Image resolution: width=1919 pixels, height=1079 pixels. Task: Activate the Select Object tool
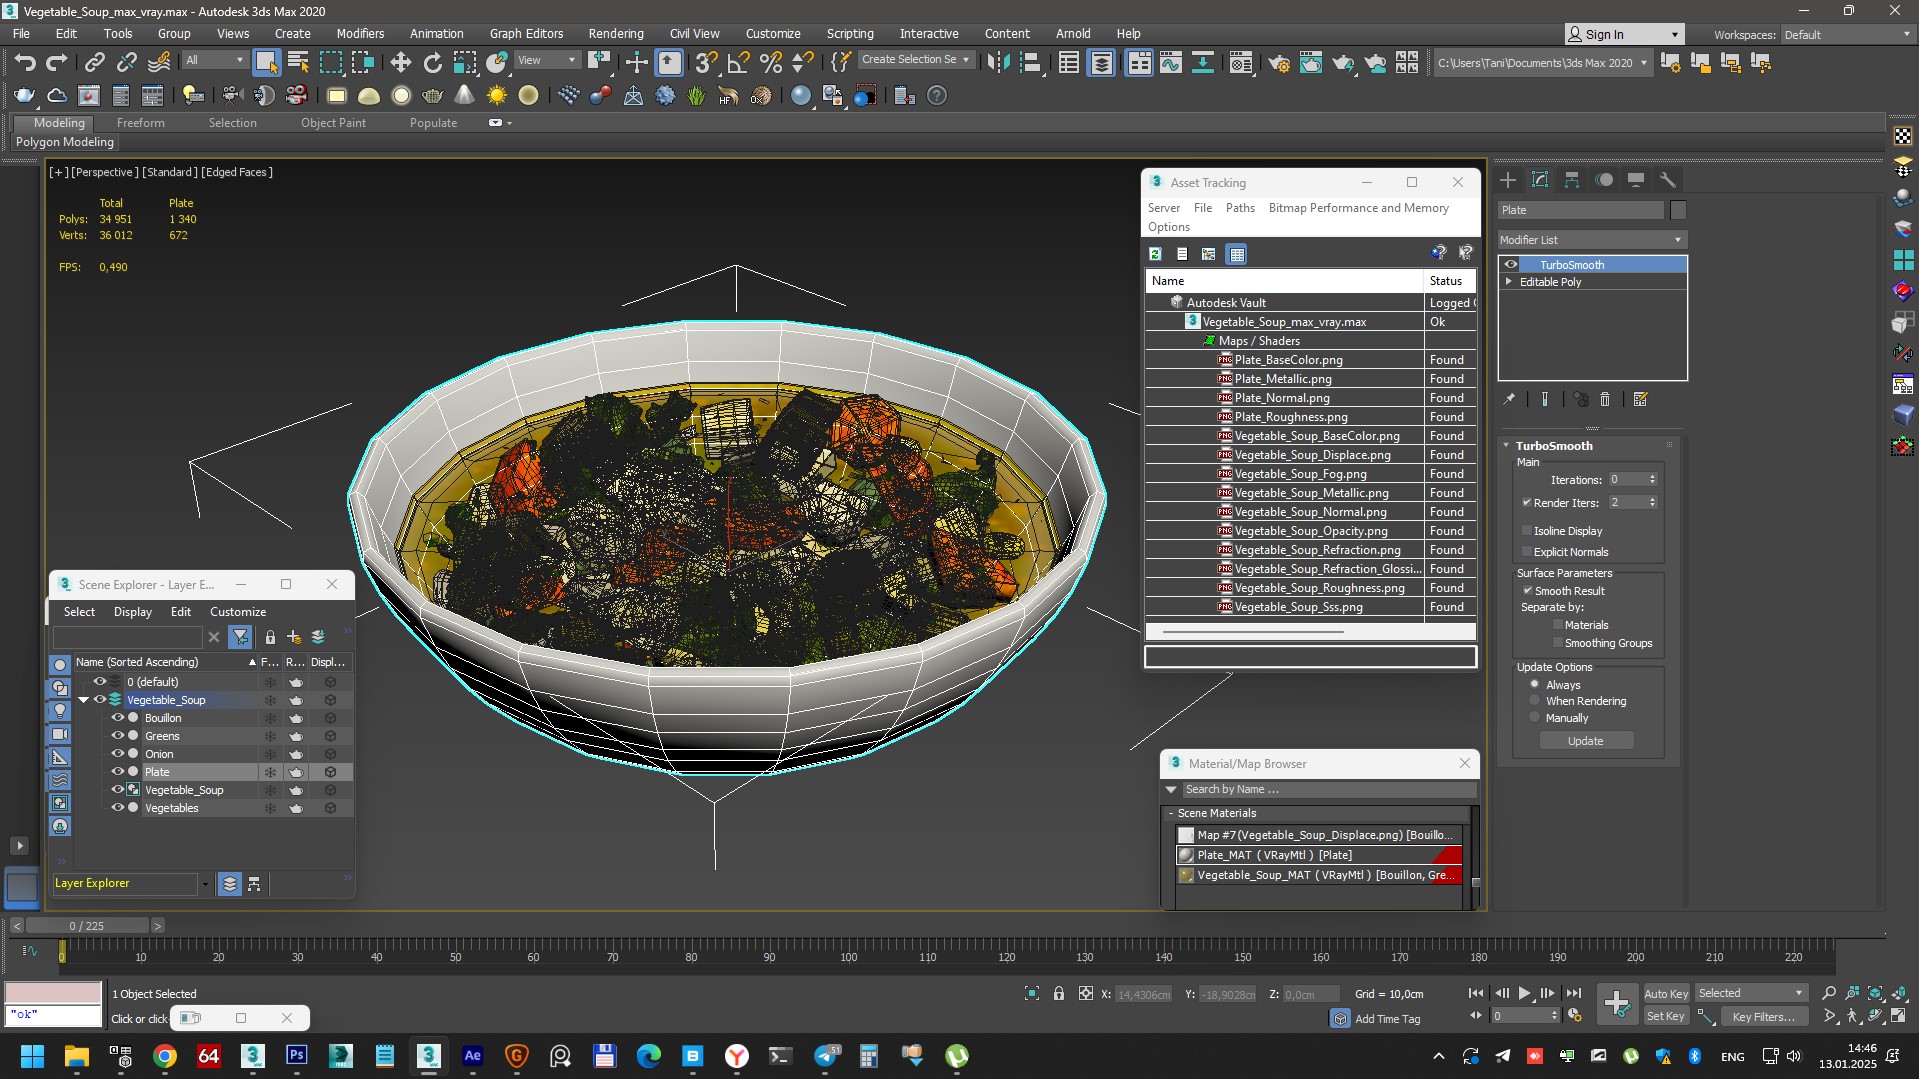266,63
